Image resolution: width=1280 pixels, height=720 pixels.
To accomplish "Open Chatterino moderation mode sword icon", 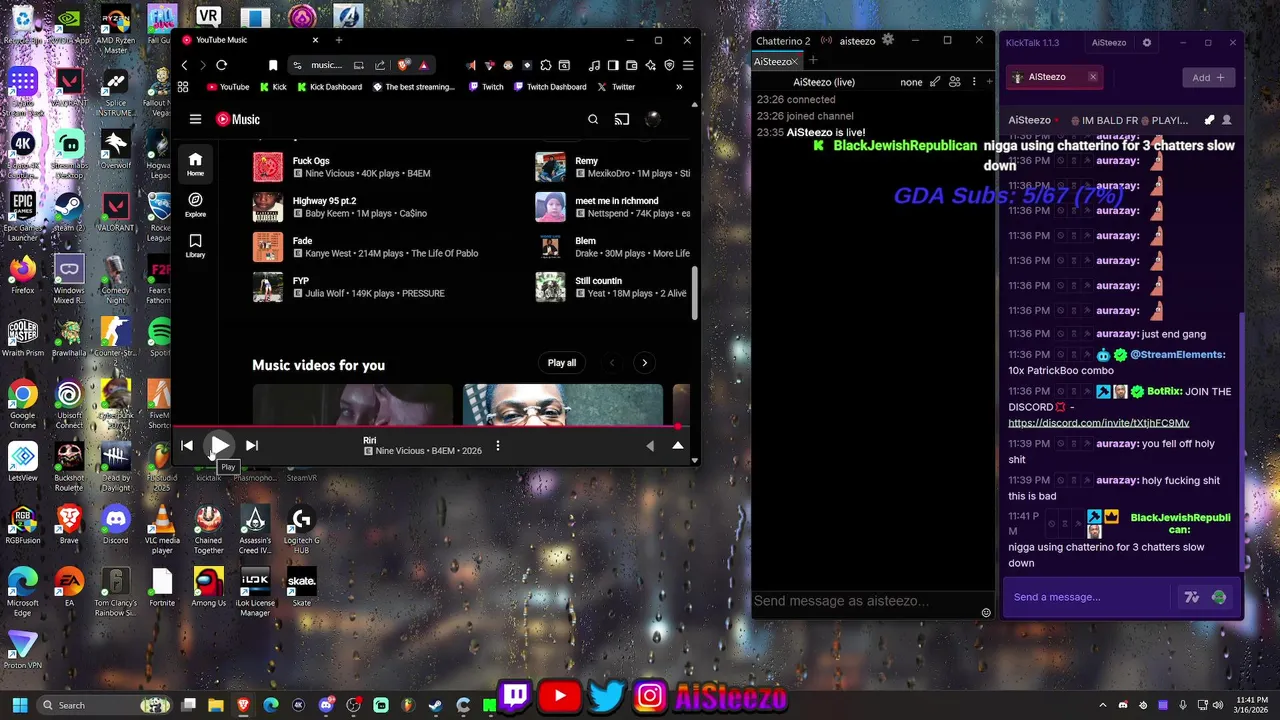I will click(x=935, y=82).
